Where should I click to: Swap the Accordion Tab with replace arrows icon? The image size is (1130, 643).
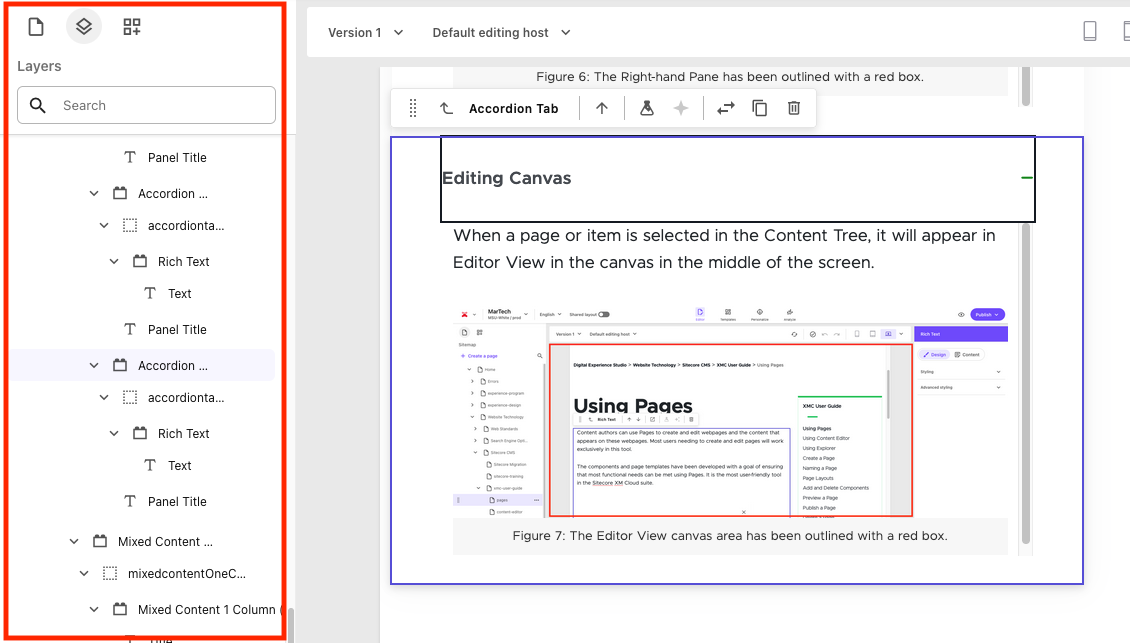[725, 108]
